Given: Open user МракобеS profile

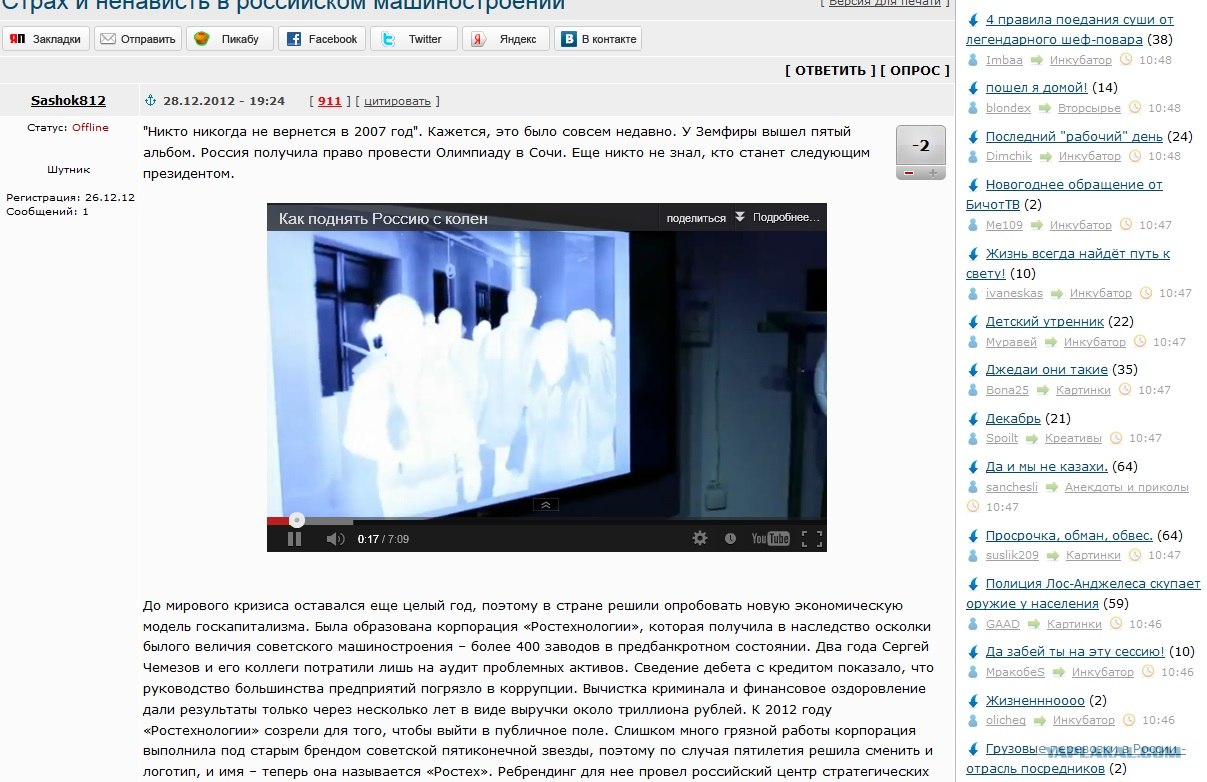Looking at the screenshot, I should [x=1015, y=672].
